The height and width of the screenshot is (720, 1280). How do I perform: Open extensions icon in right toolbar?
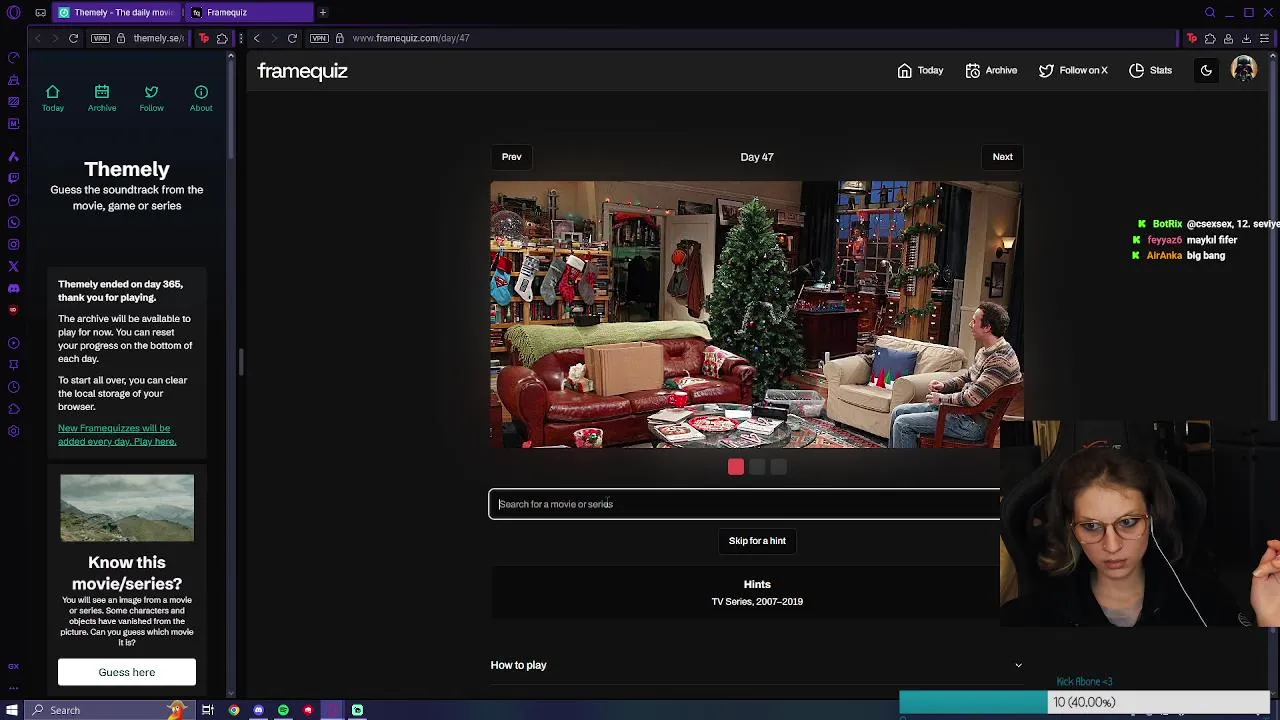1210,38
